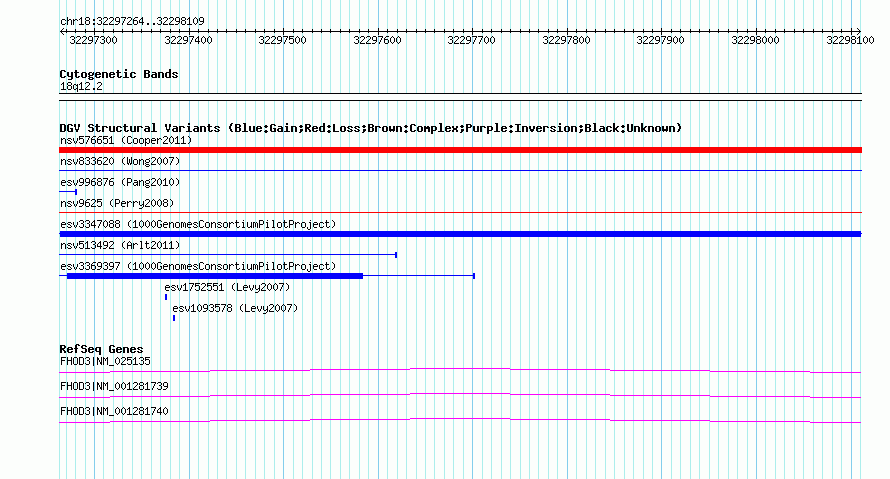This screenshot has width=890, height=479.
Task: Select ruler position 32298000
Action: click(x=755, y=40)
